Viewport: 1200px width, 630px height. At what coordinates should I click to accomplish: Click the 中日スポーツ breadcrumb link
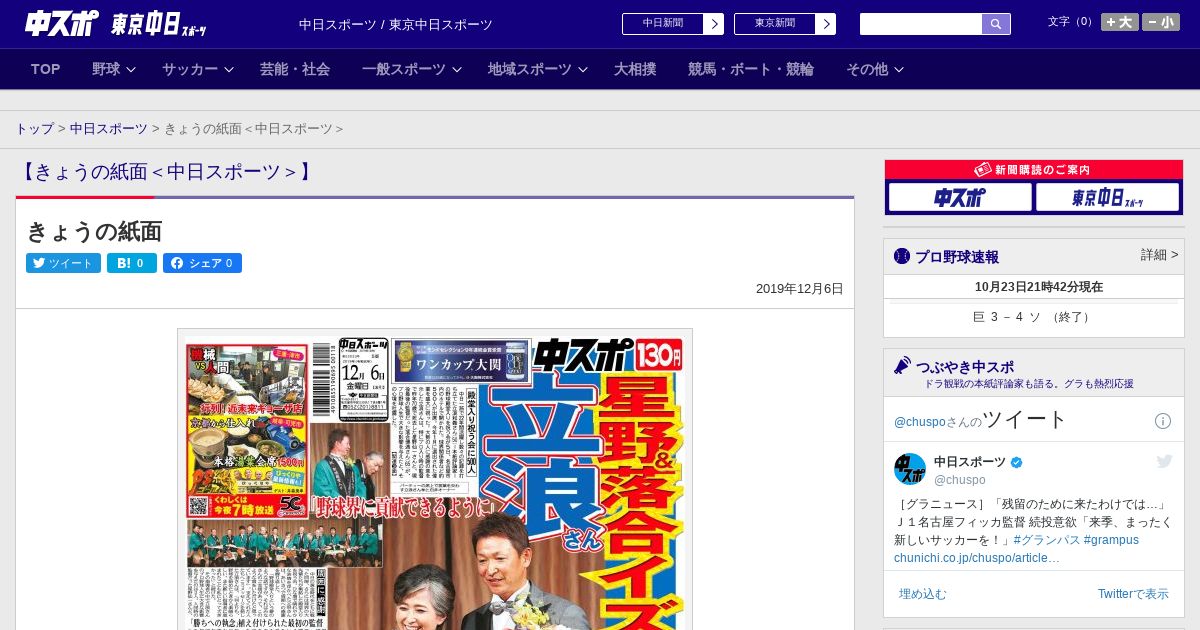[x=108, y=129]
